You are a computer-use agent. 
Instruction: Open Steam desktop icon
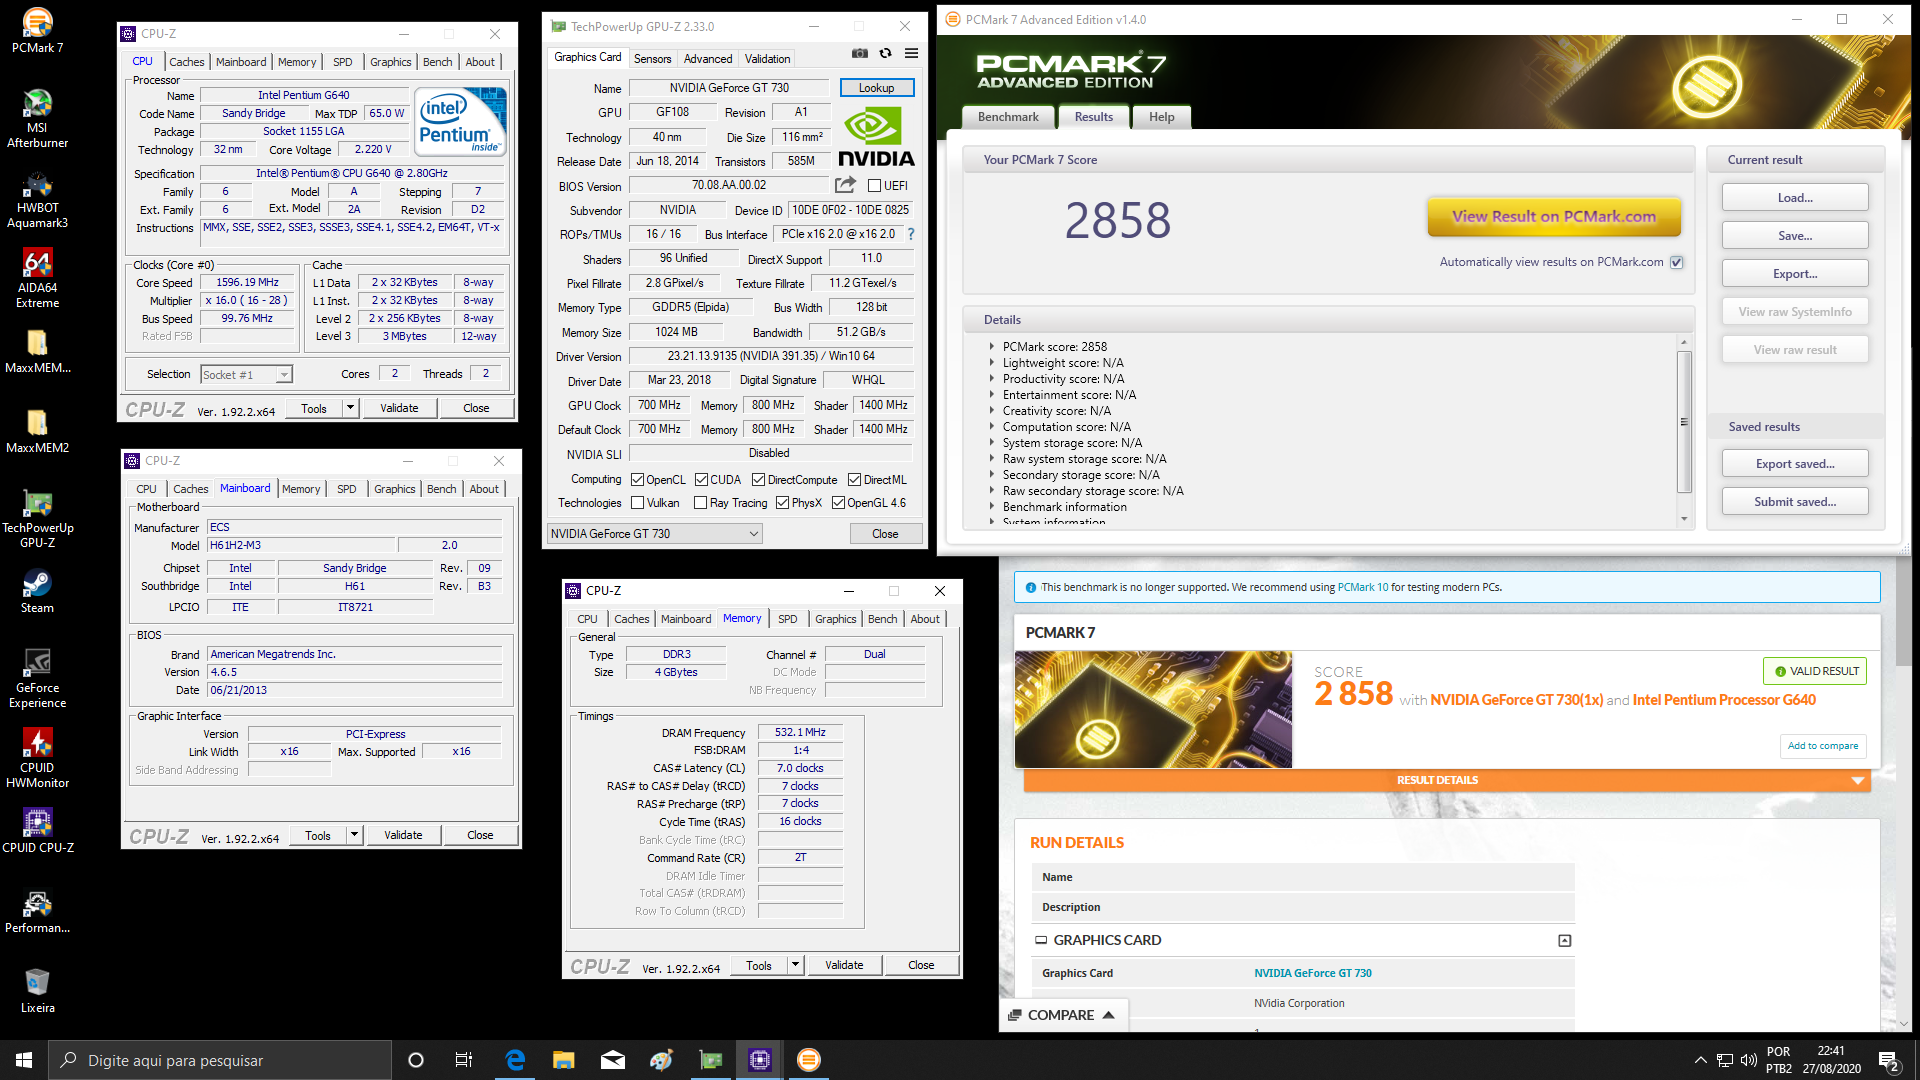(37, 590)
